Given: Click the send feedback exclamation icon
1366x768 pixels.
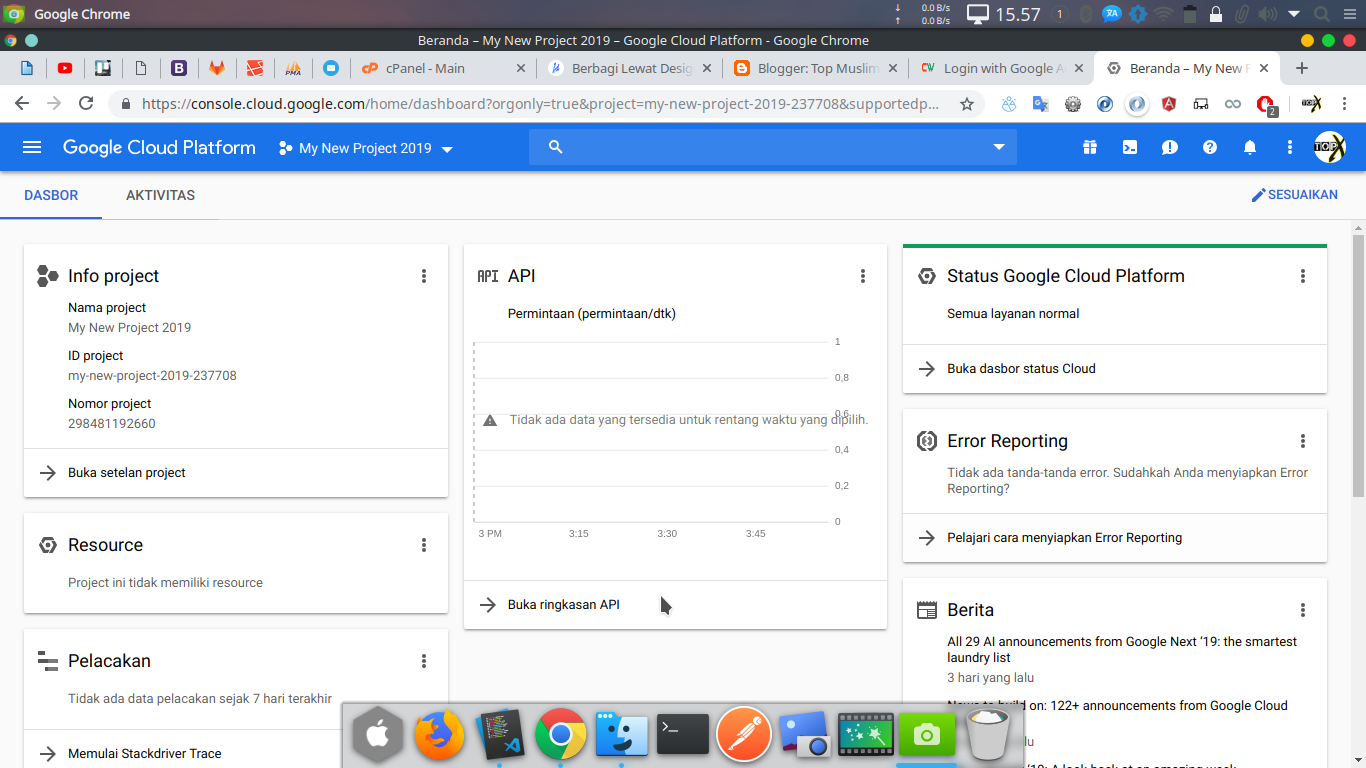Looking at the screenshot, I should coord(1169,148).
